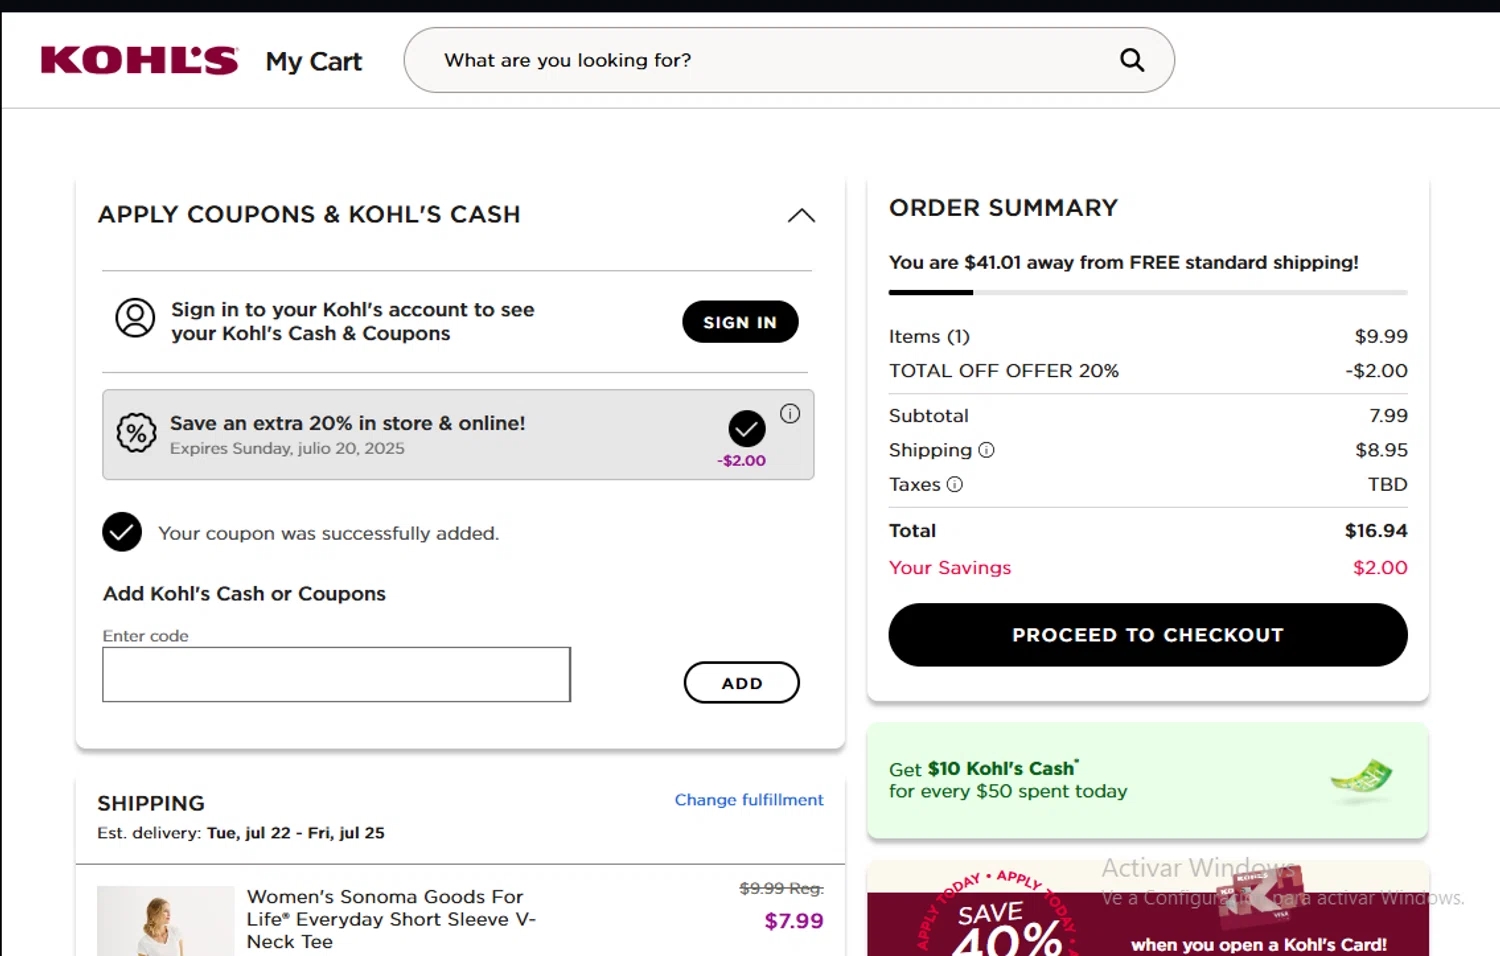Click the Taxes info icon
This screenshot has width=1500, height=956.
[955, 485]
